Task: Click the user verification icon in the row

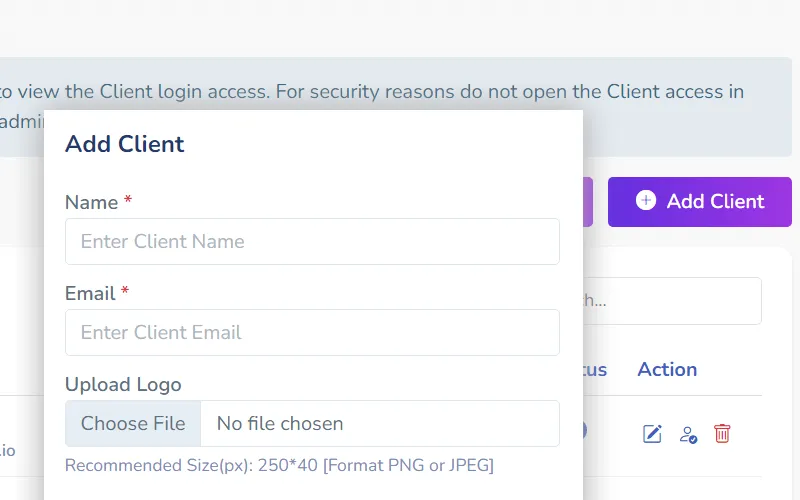Action: click(688, 434)
